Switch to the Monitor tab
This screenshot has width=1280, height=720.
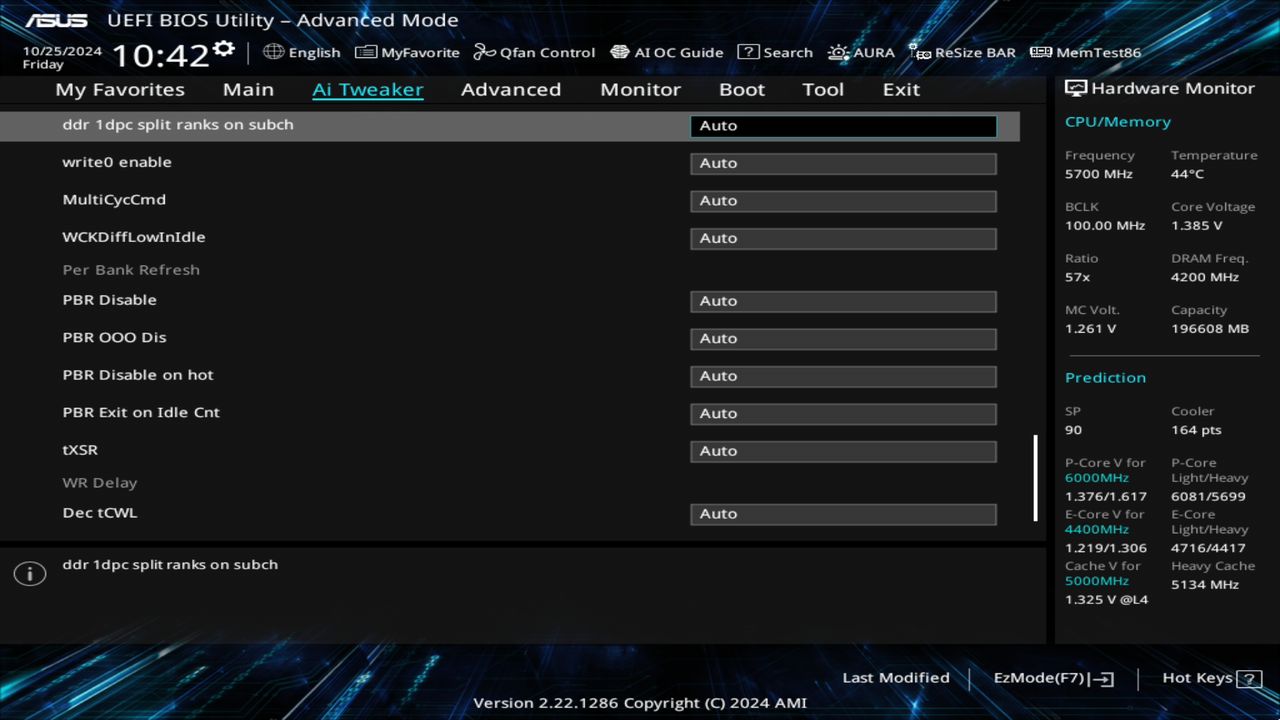click(640, 89)
